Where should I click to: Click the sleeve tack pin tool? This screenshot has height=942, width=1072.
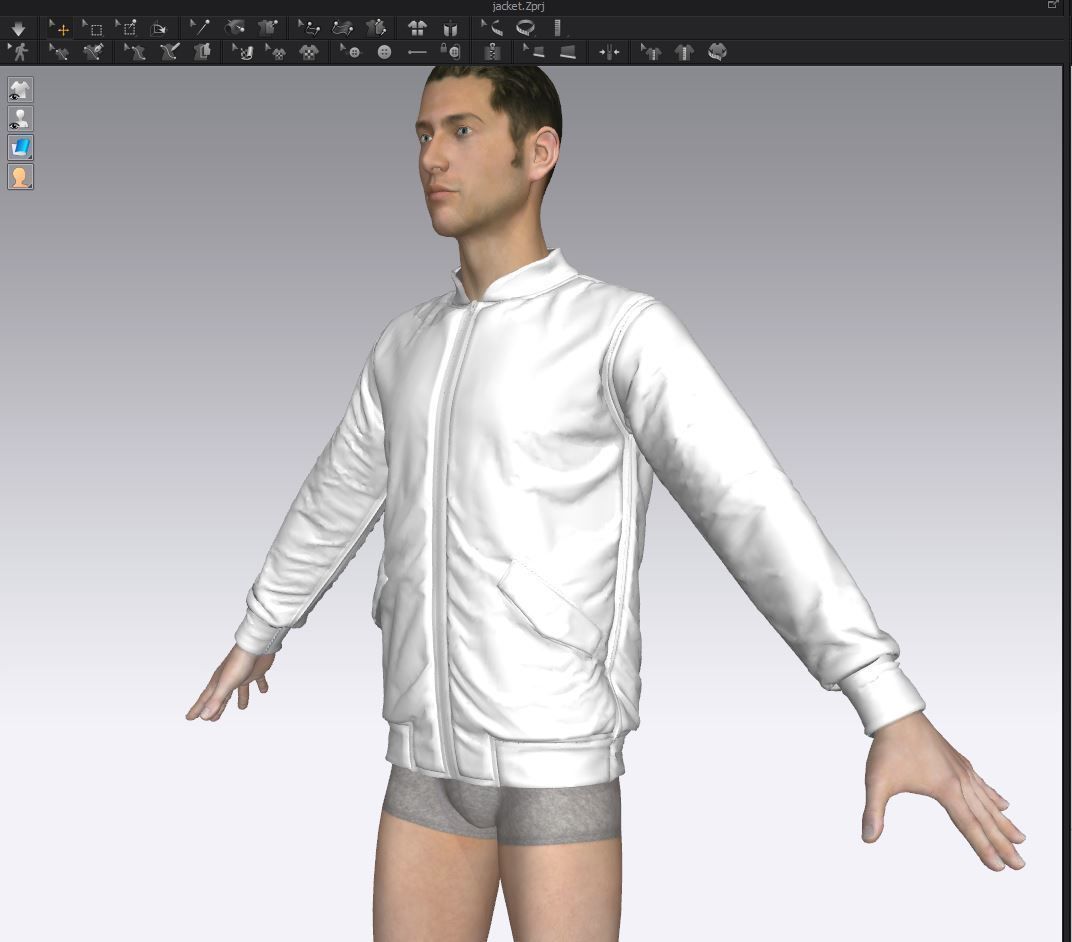(x=234, y=29)
